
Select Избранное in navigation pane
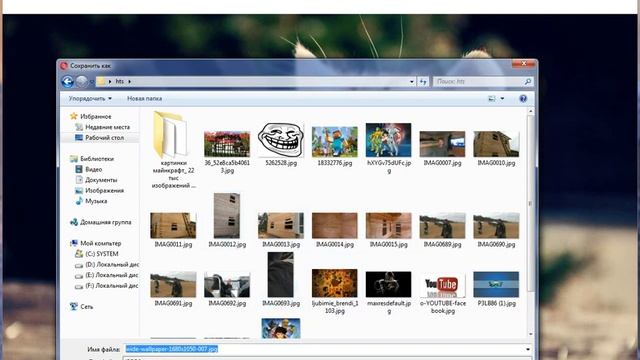(91, 116)
